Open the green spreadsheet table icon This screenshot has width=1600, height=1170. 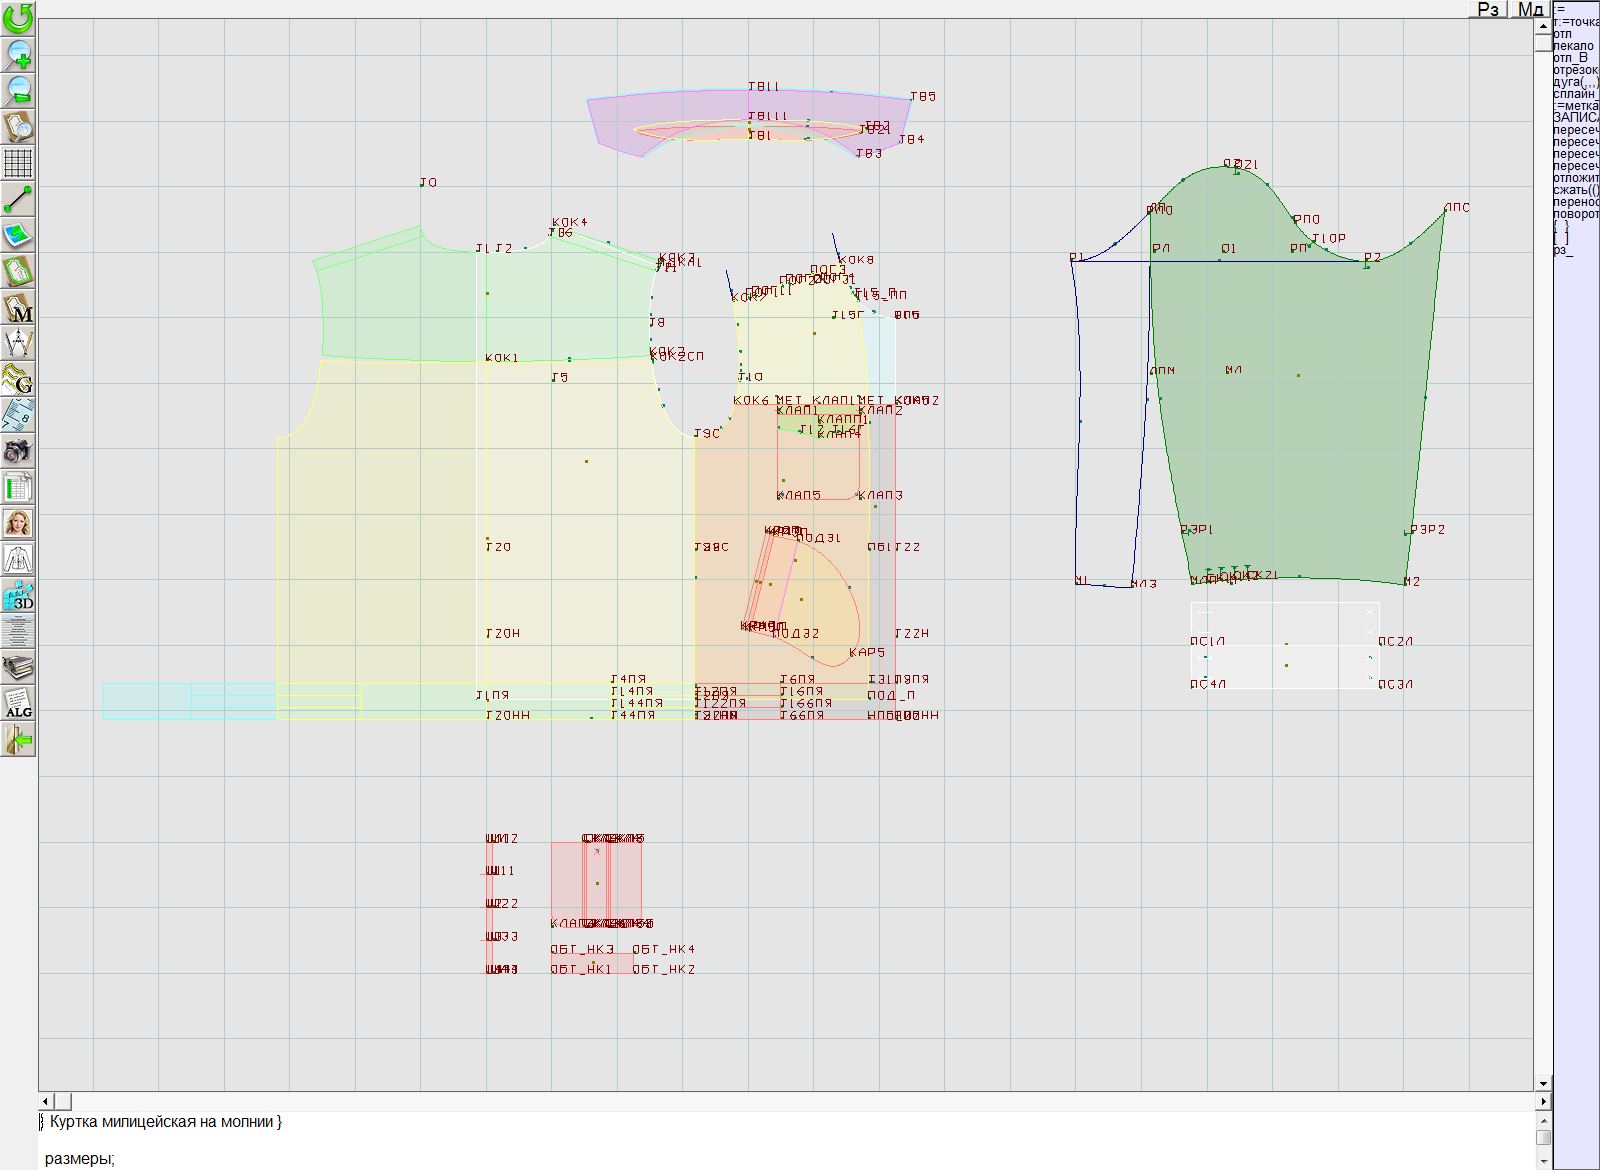click(x=18, y=487)
